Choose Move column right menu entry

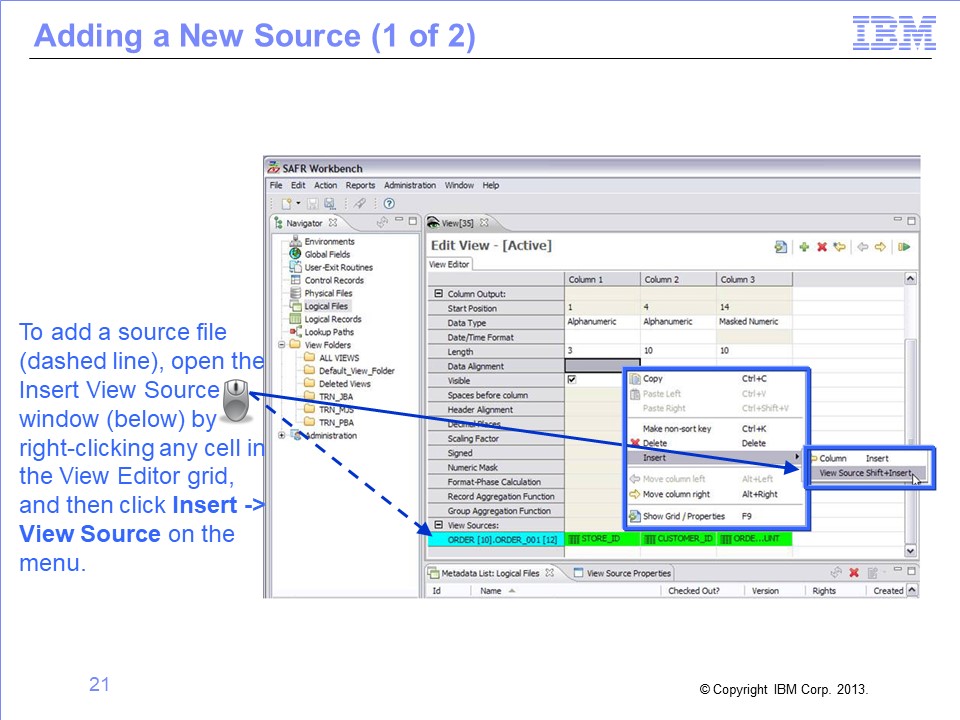(715, 494)
